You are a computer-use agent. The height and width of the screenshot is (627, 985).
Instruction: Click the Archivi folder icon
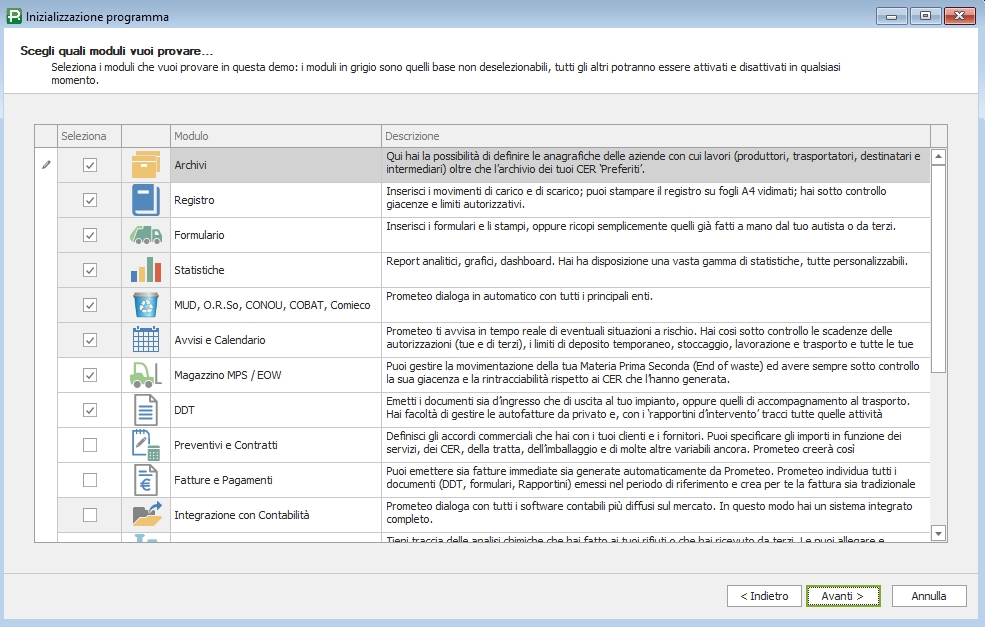[146, 165]
